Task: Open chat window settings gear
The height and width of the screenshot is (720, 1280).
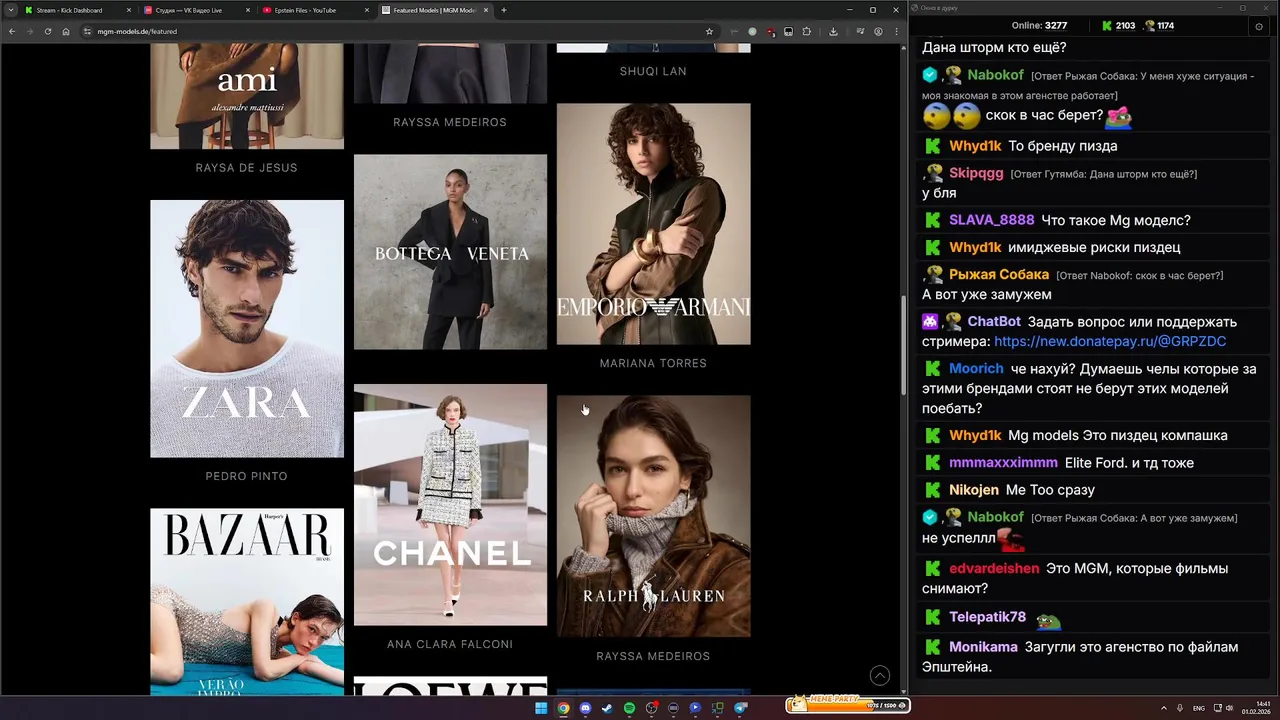Action: coord(1259,26)
